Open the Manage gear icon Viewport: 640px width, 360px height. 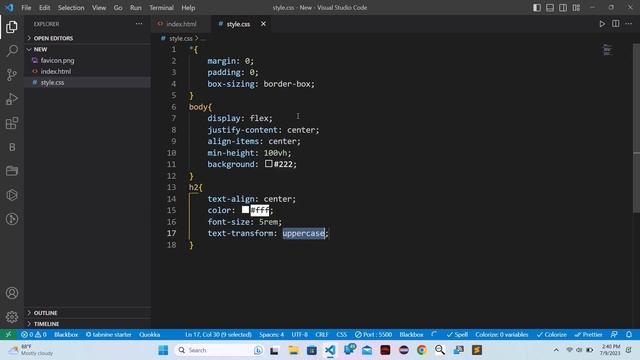(x=12, y=317)
